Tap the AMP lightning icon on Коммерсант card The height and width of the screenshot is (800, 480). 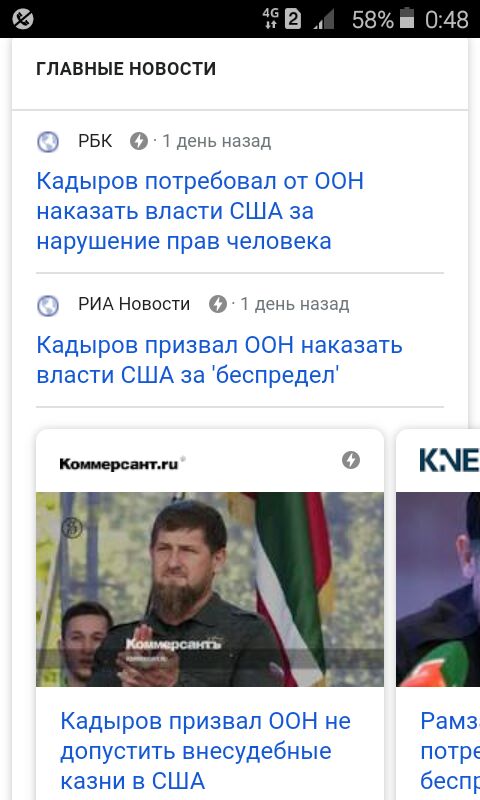[x=350, y=460]
